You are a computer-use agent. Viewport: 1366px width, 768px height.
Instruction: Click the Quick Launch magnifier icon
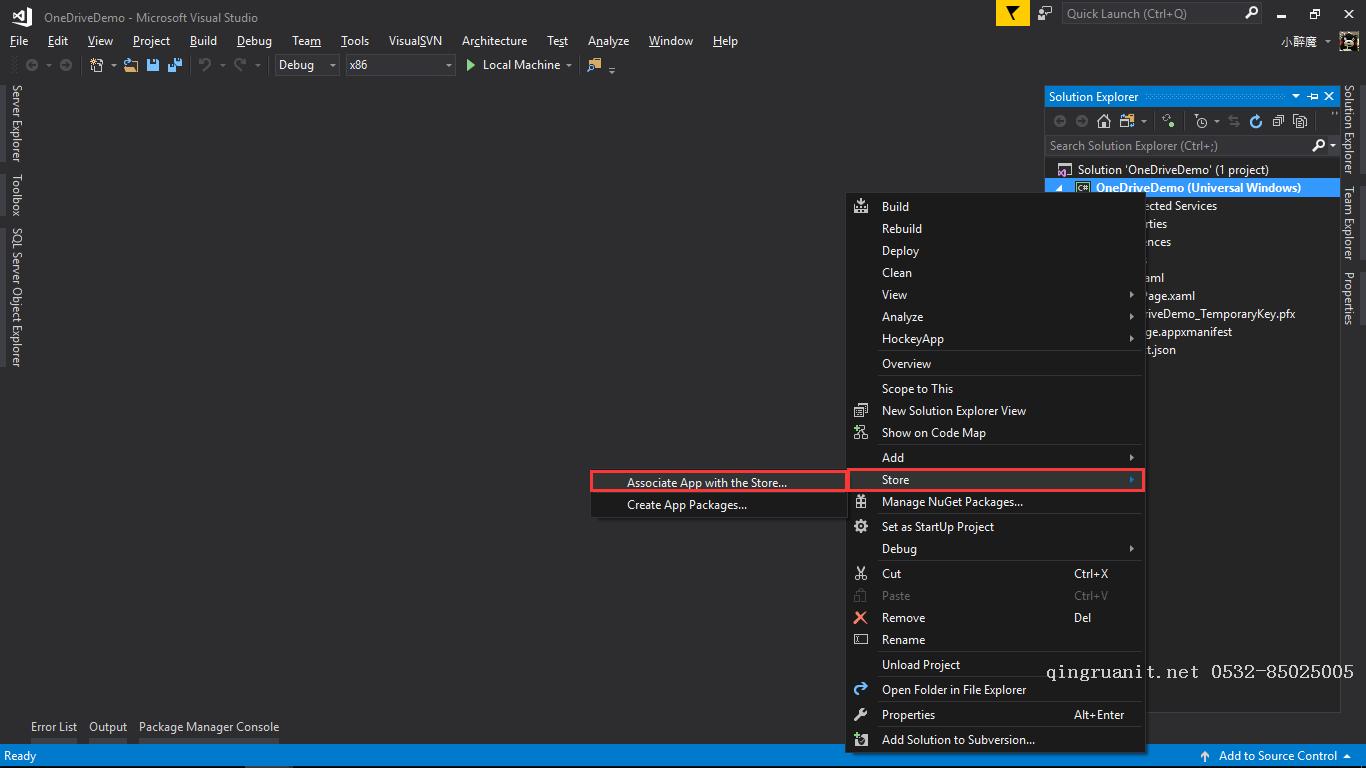point(1251,13)
